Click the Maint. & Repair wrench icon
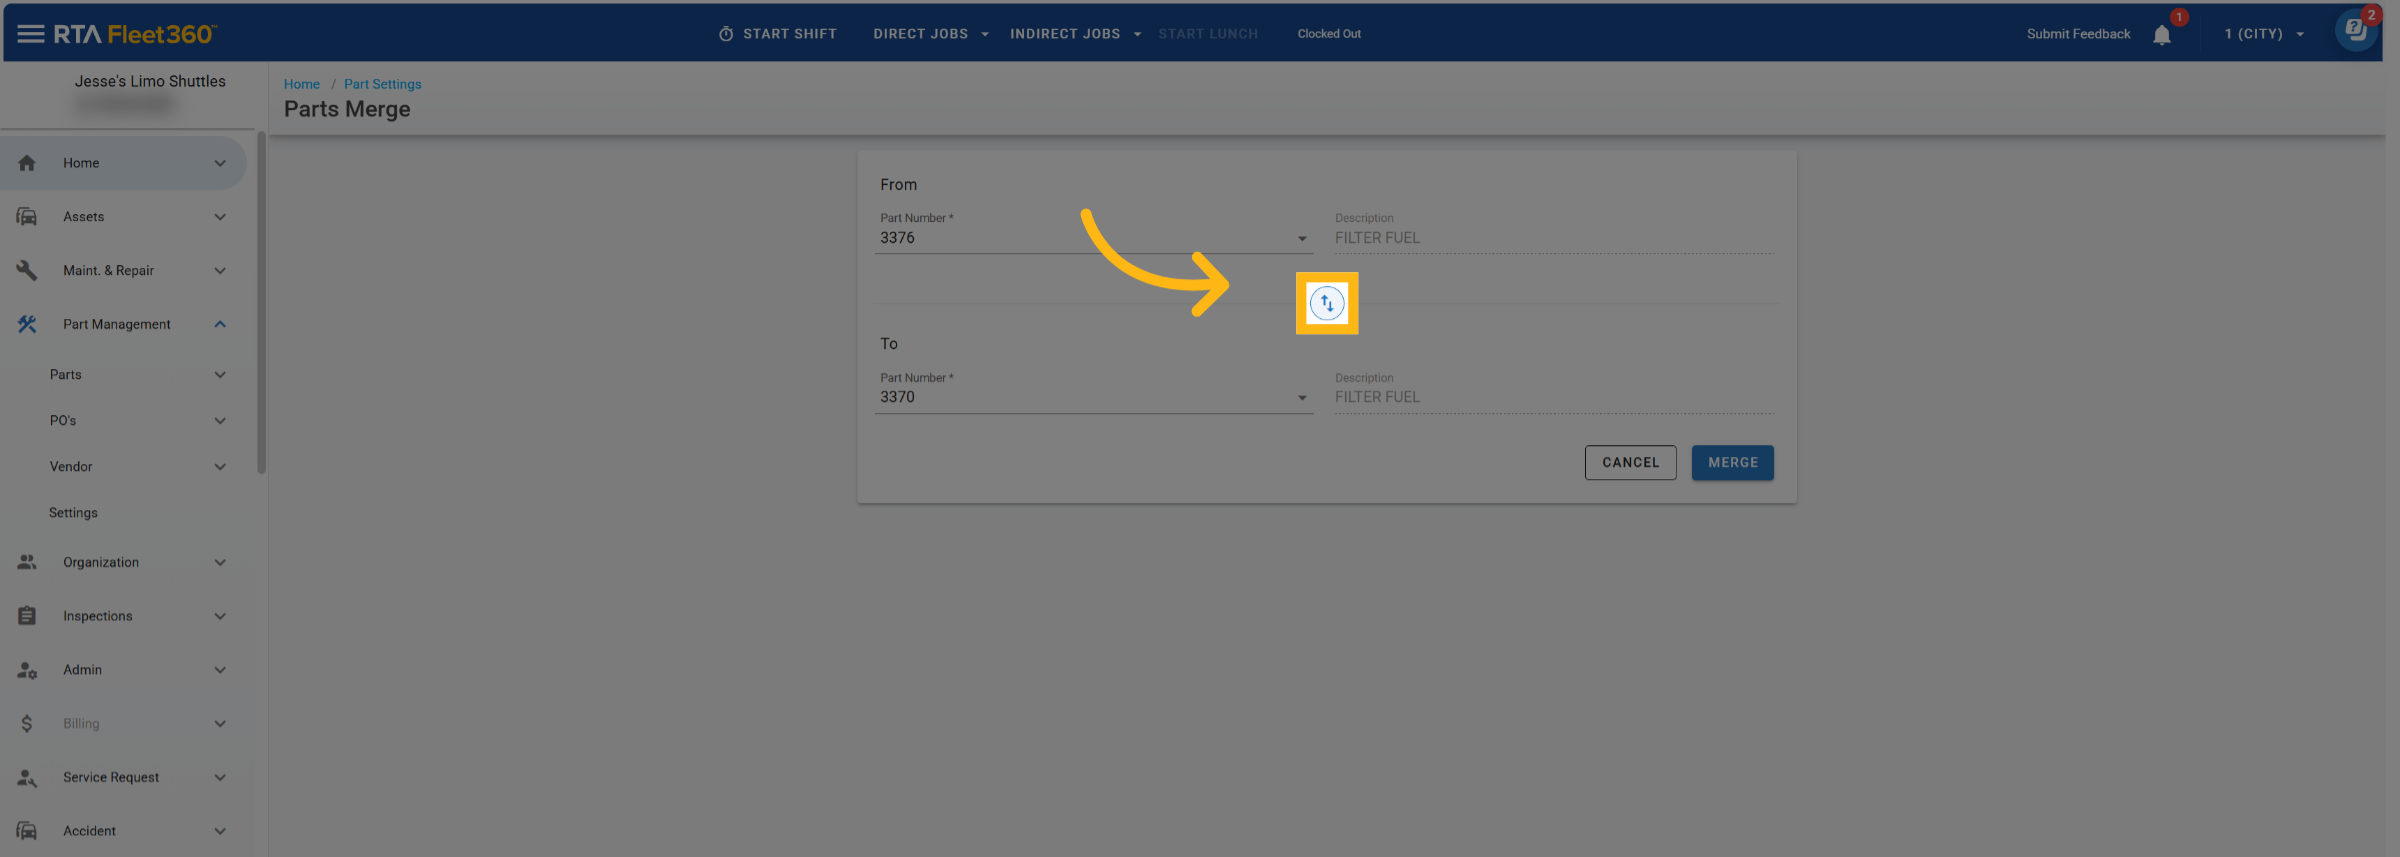 [27, 271]
